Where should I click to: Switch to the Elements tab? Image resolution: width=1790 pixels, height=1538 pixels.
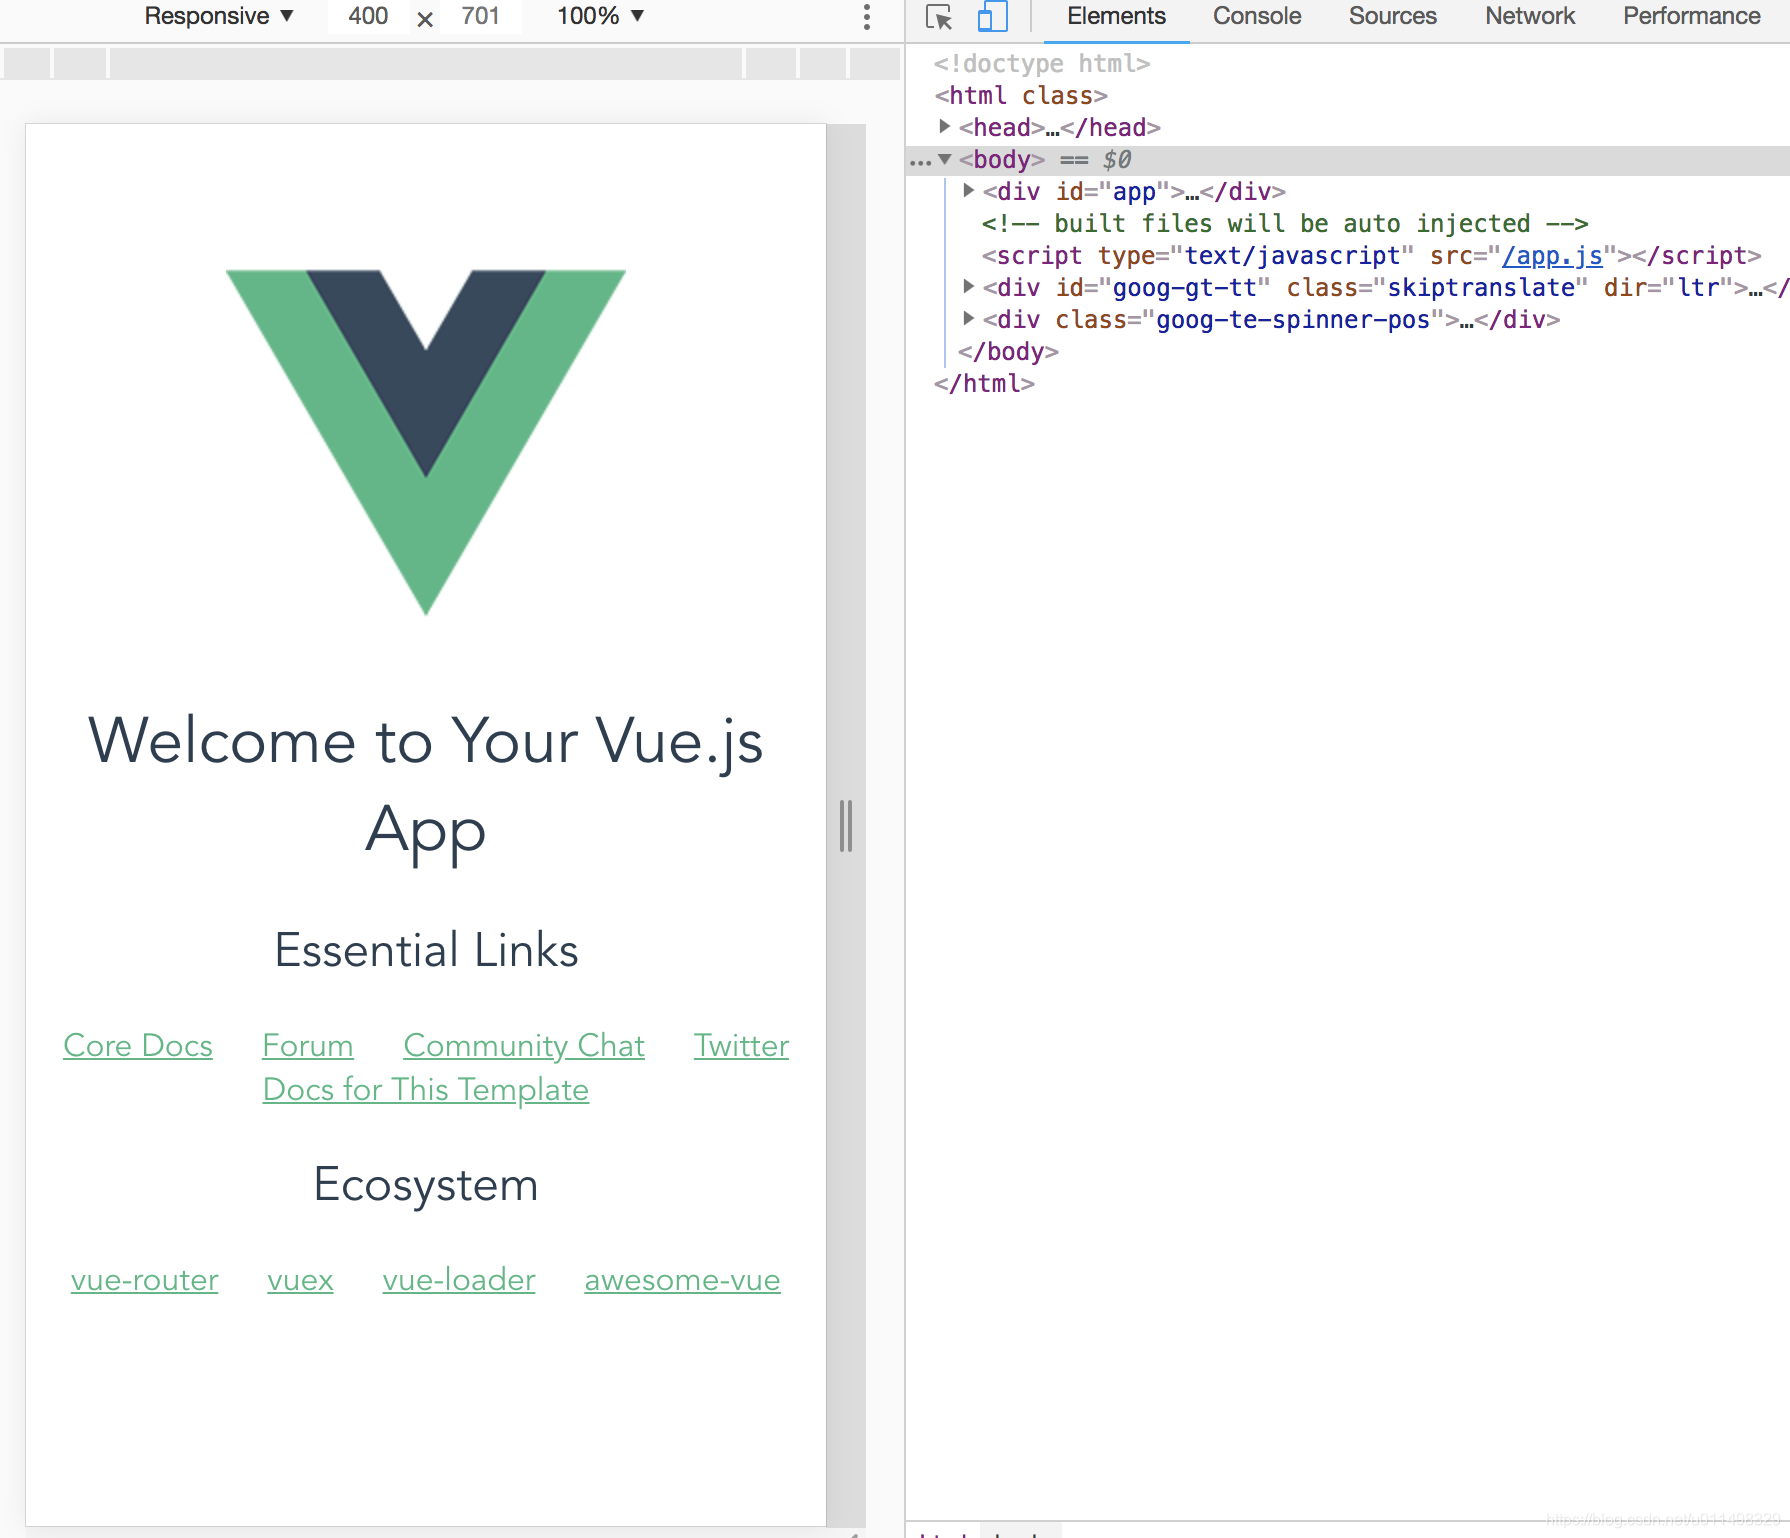point(1116,16)
